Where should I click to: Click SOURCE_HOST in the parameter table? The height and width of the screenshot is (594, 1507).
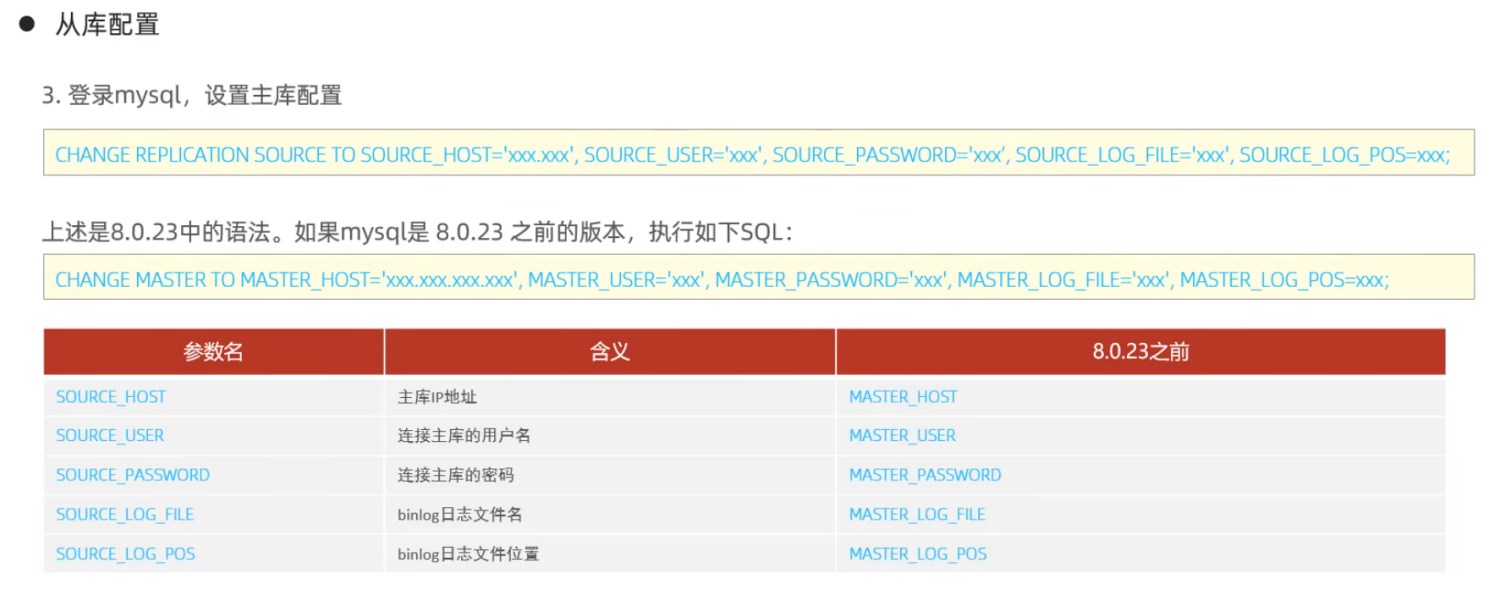(111, 397)
